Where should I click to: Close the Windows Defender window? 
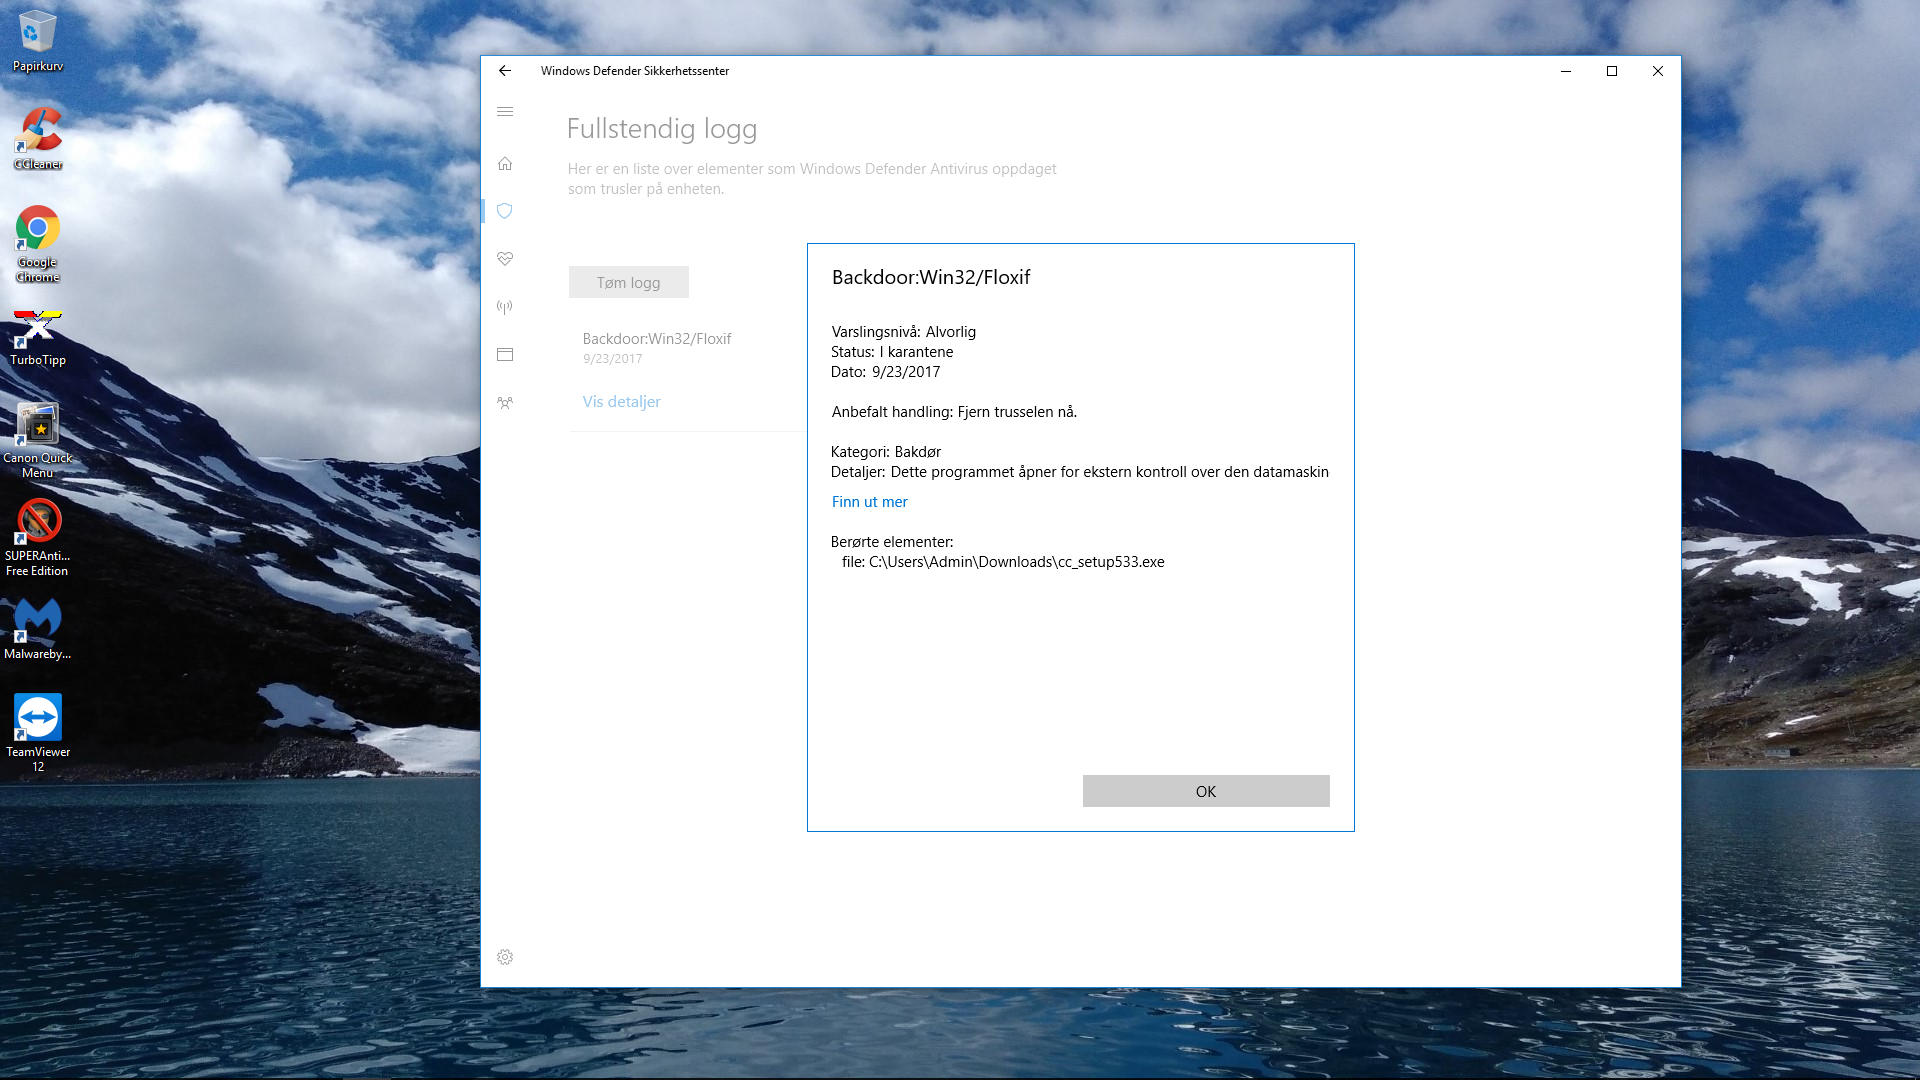point(1658,71)
